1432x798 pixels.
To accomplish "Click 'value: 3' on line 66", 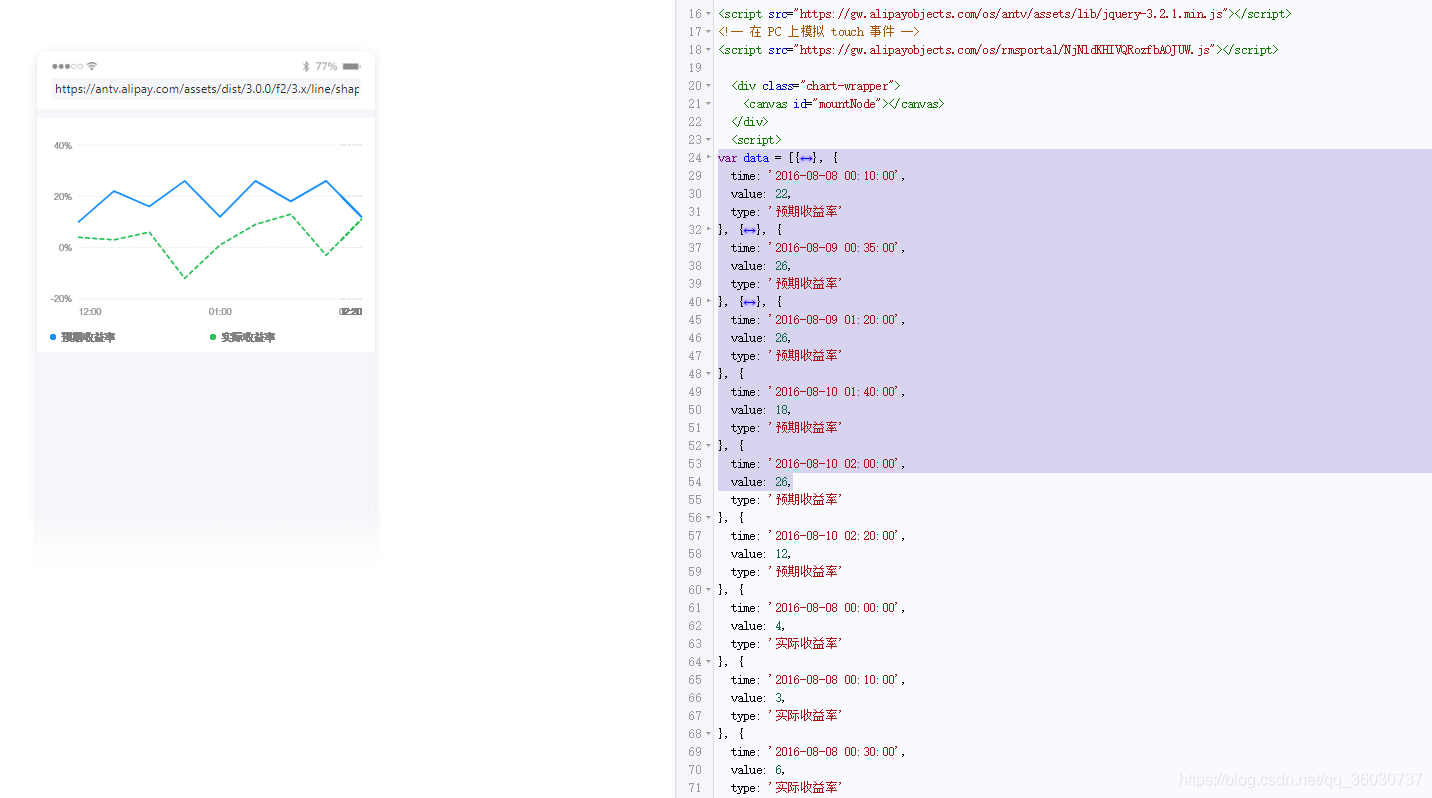I will tap(758, 698).
